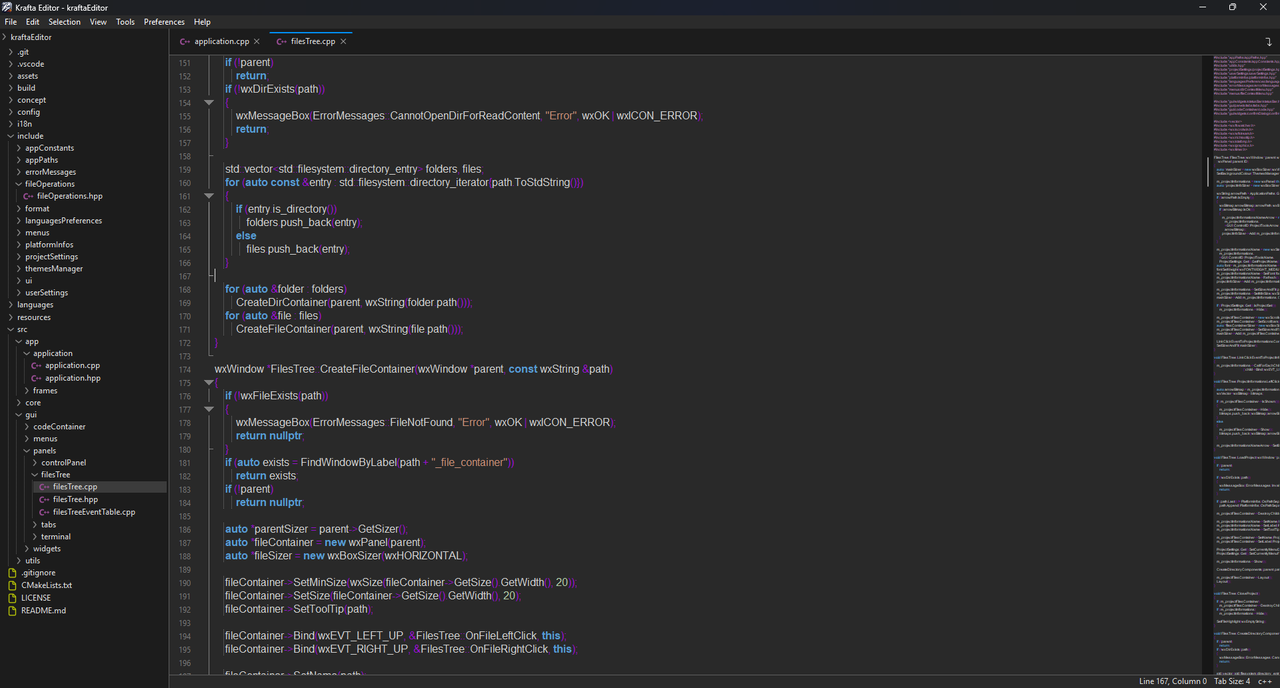The width and height of the screenshot is (1280, 688).
Task: Open the codeContainer folder
Action: pos(59,426)
